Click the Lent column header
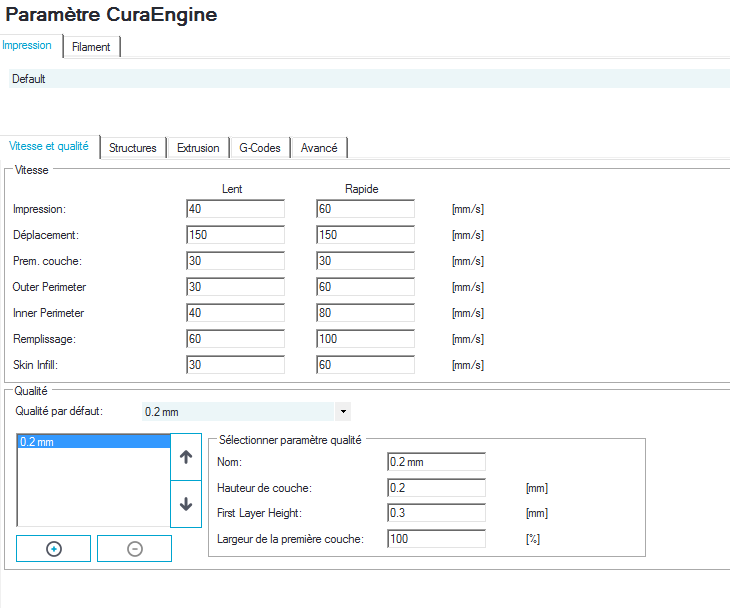This screenshot has width=730, height=608. point(232,189)
